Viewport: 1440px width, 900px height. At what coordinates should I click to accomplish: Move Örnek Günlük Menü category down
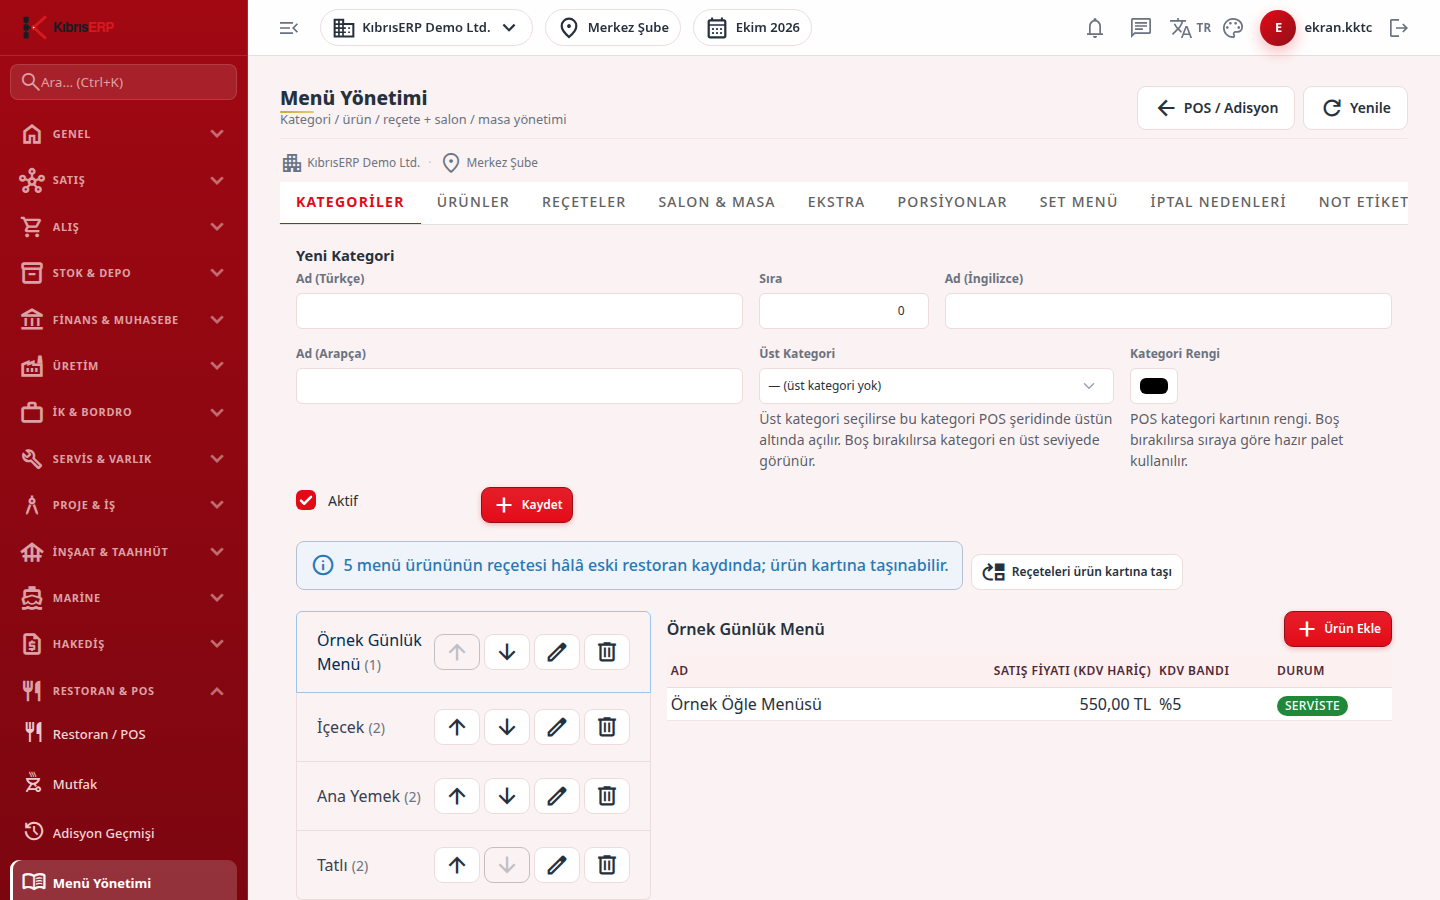click(x=507, y=652)
